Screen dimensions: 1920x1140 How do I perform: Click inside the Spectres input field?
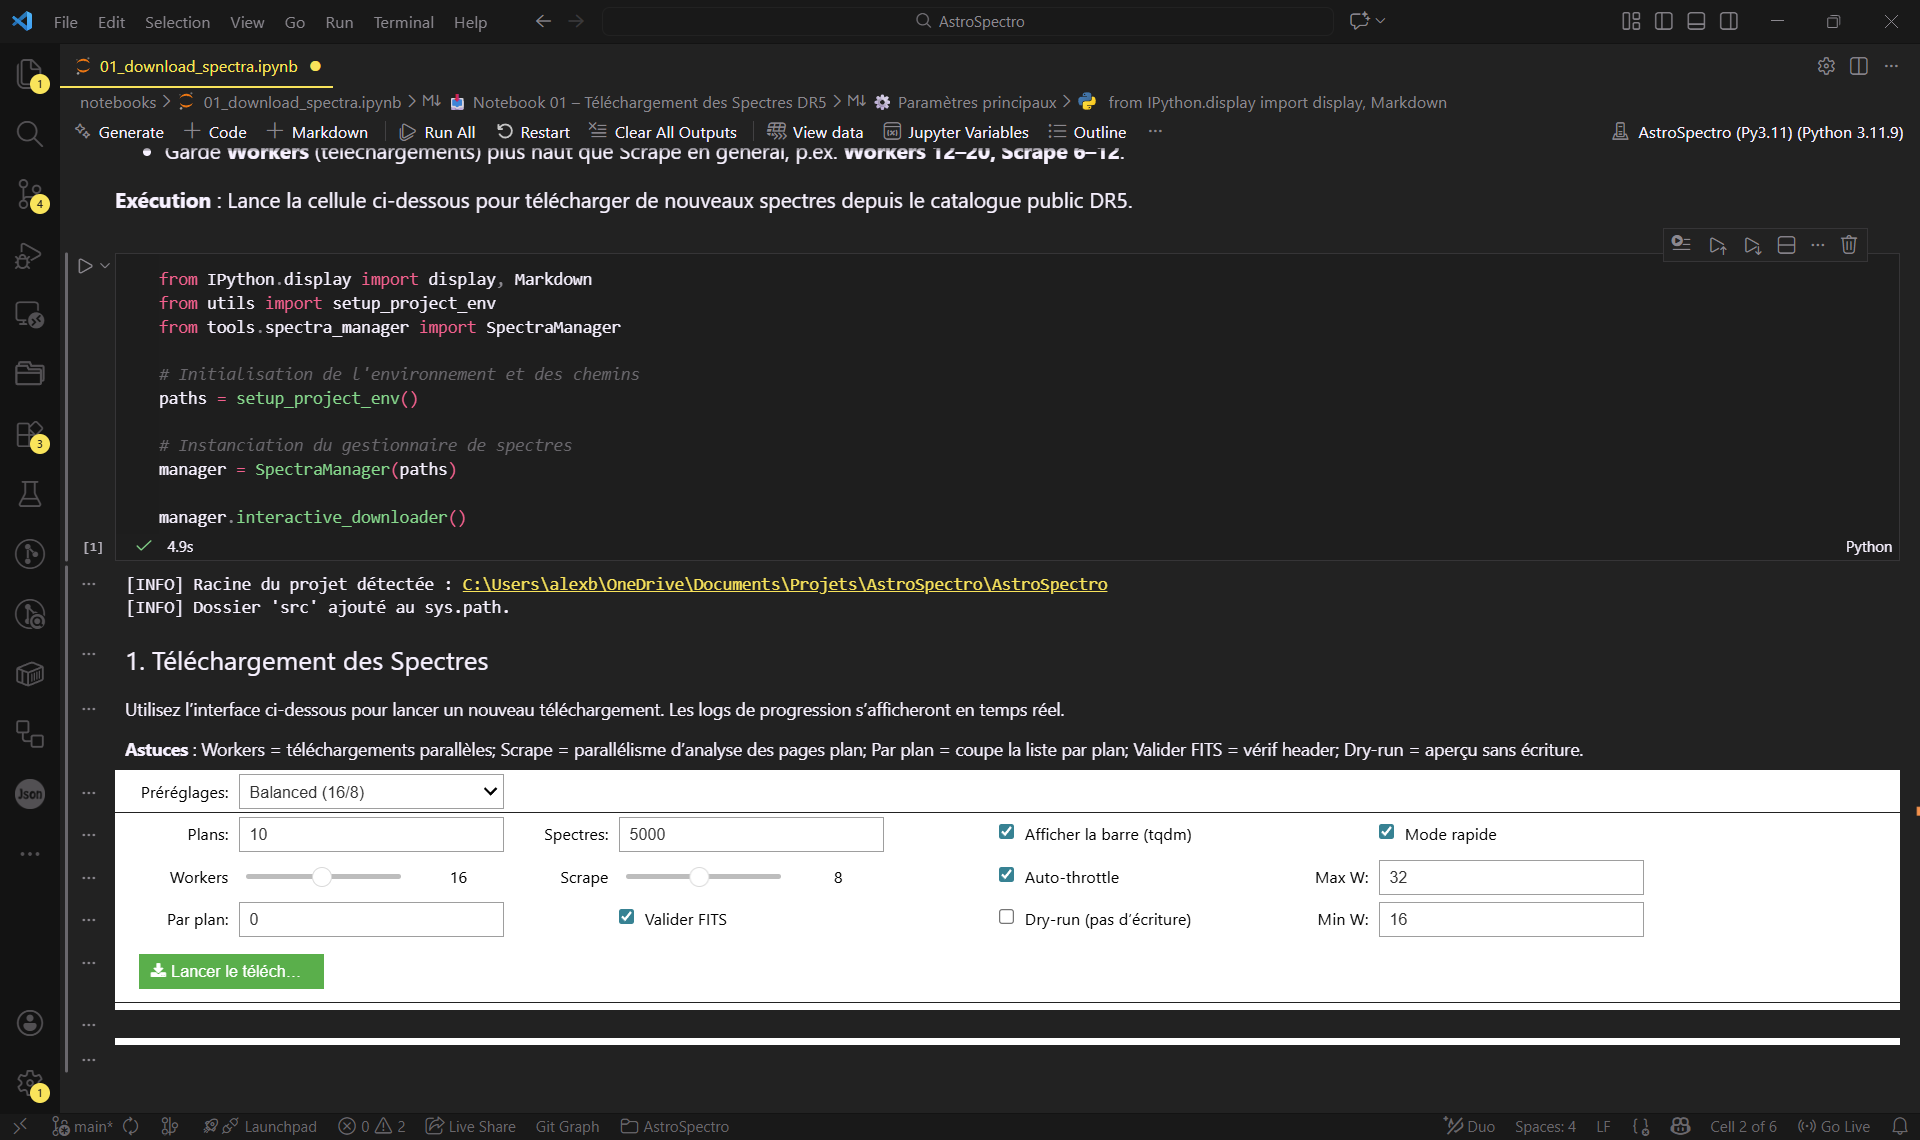(750, 833)
